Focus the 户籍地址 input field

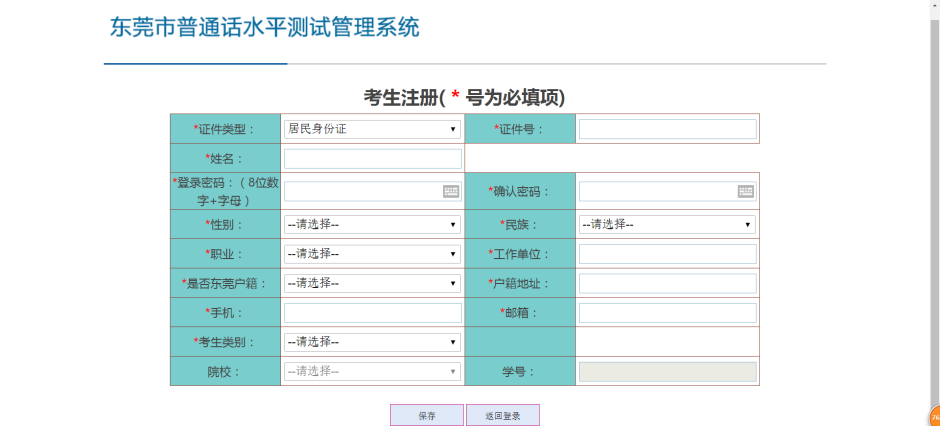668,283
